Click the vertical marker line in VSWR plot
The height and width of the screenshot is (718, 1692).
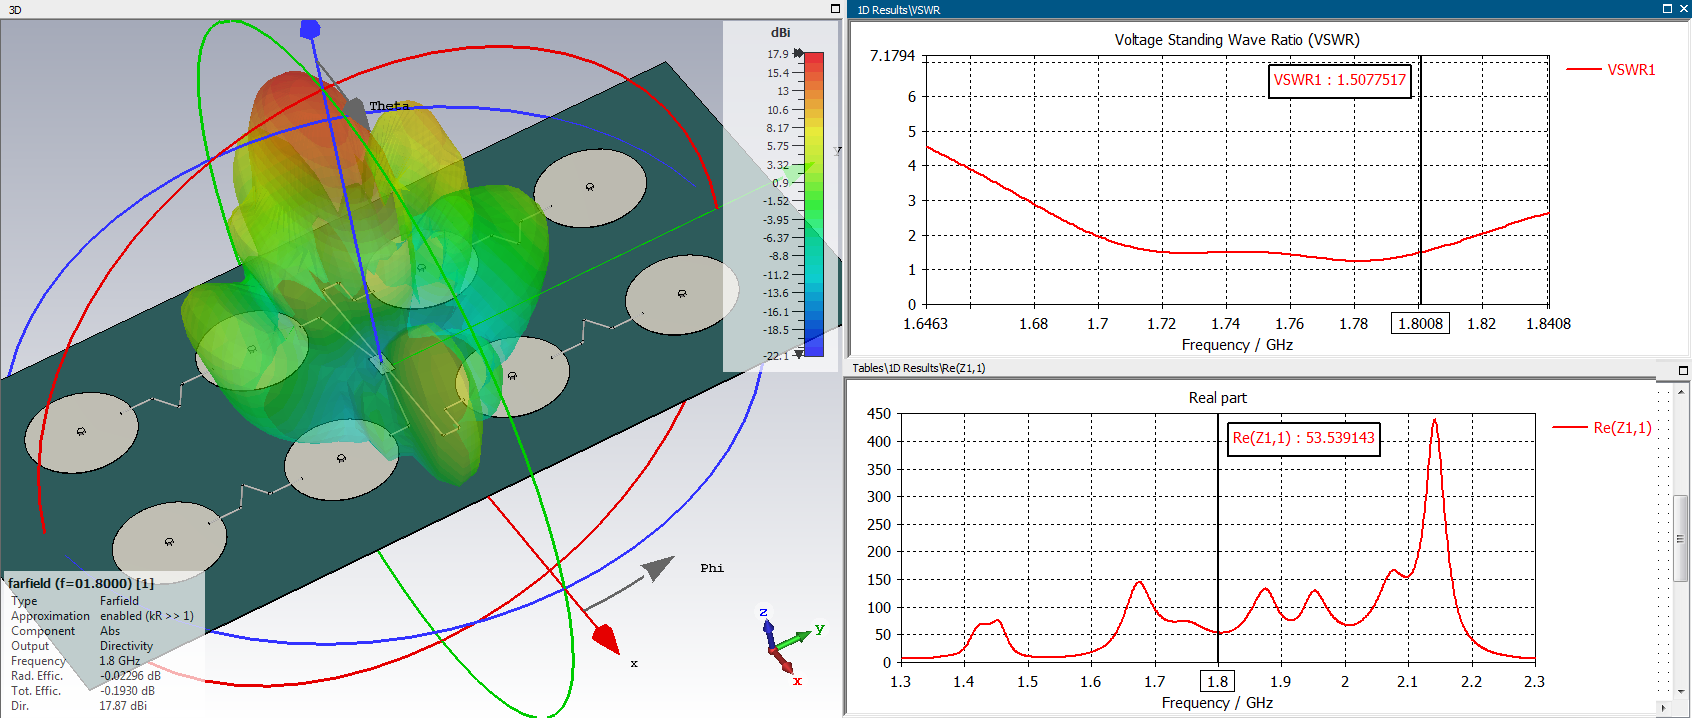tap(1420, 180)
